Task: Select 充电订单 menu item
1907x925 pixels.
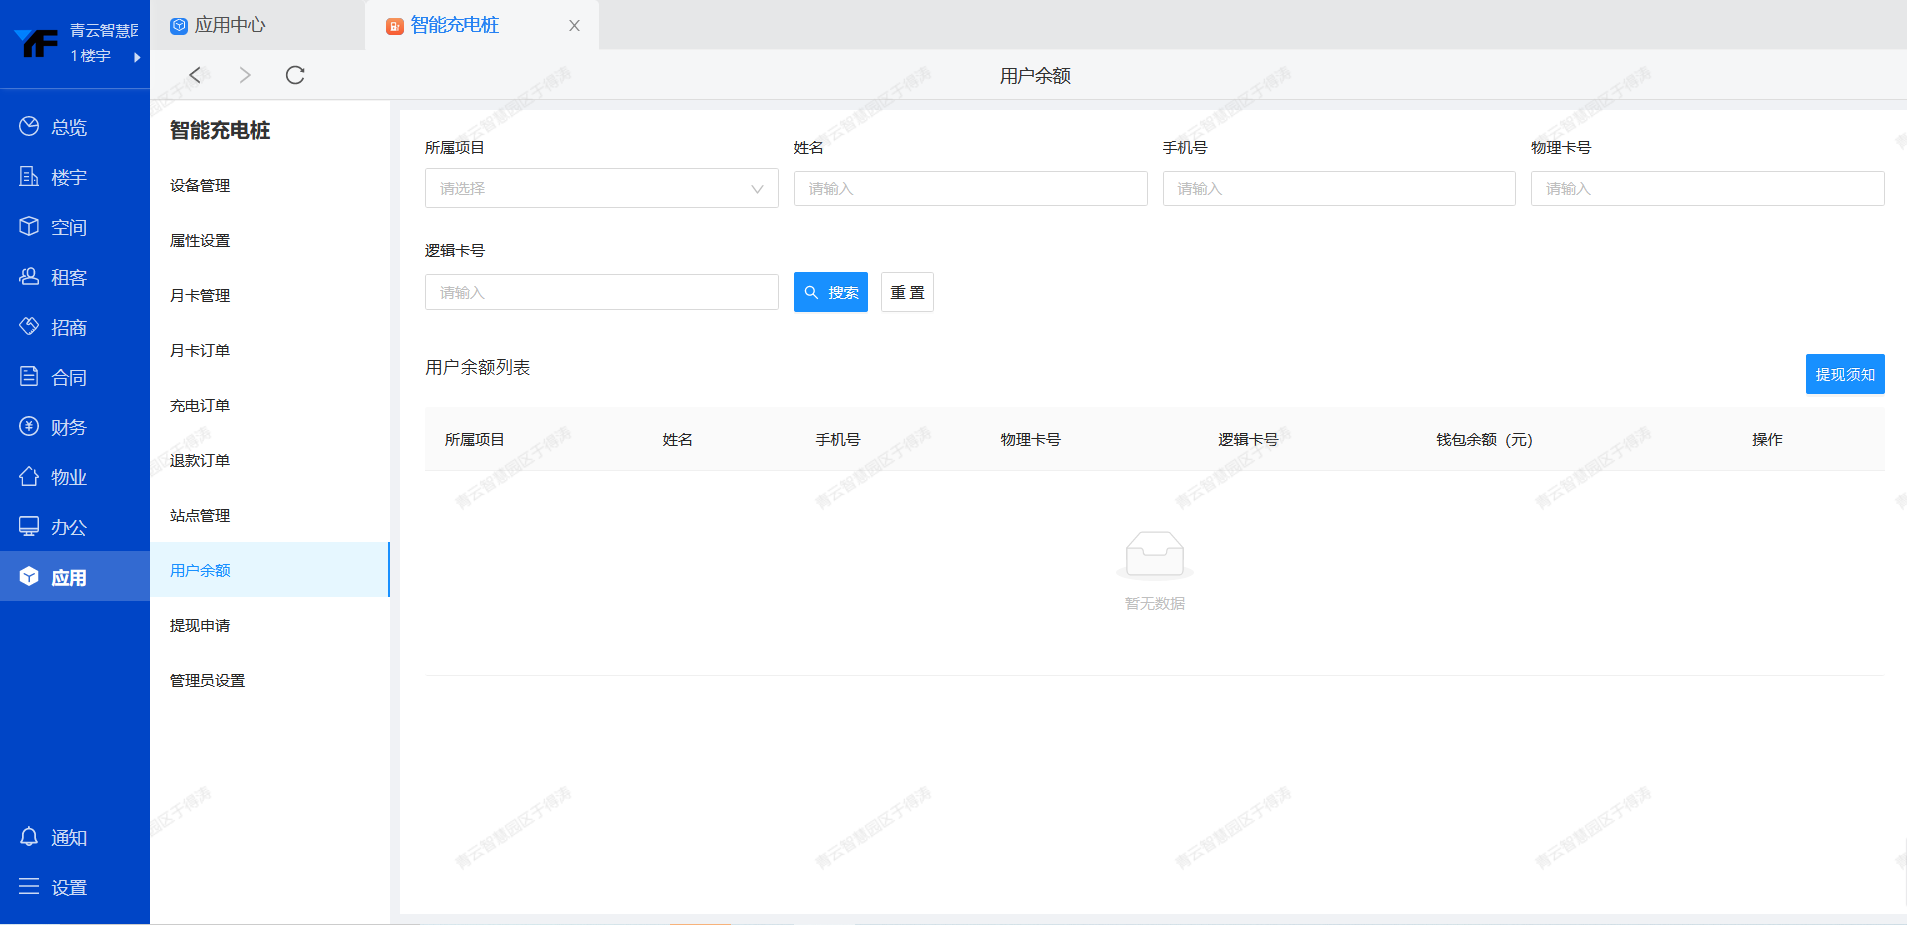Action: point(200,405)
